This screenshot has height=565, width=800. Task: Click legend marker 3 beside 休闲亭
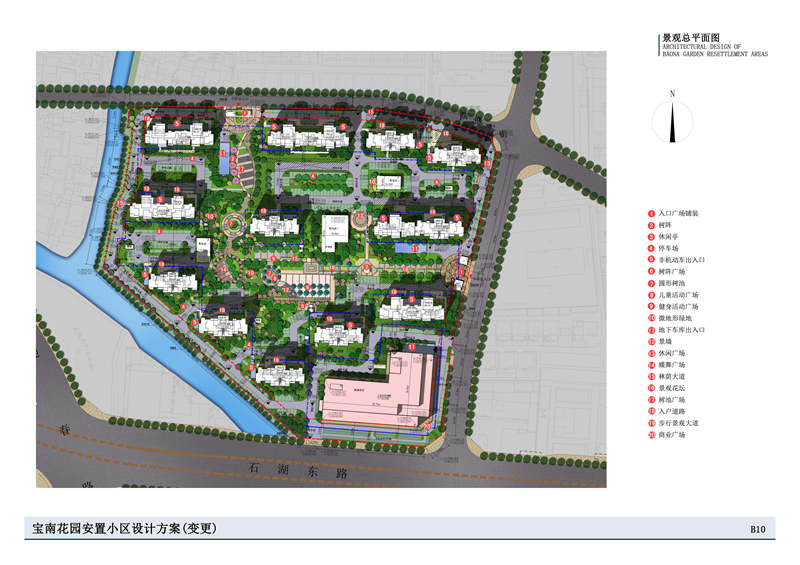pos(651,237)
